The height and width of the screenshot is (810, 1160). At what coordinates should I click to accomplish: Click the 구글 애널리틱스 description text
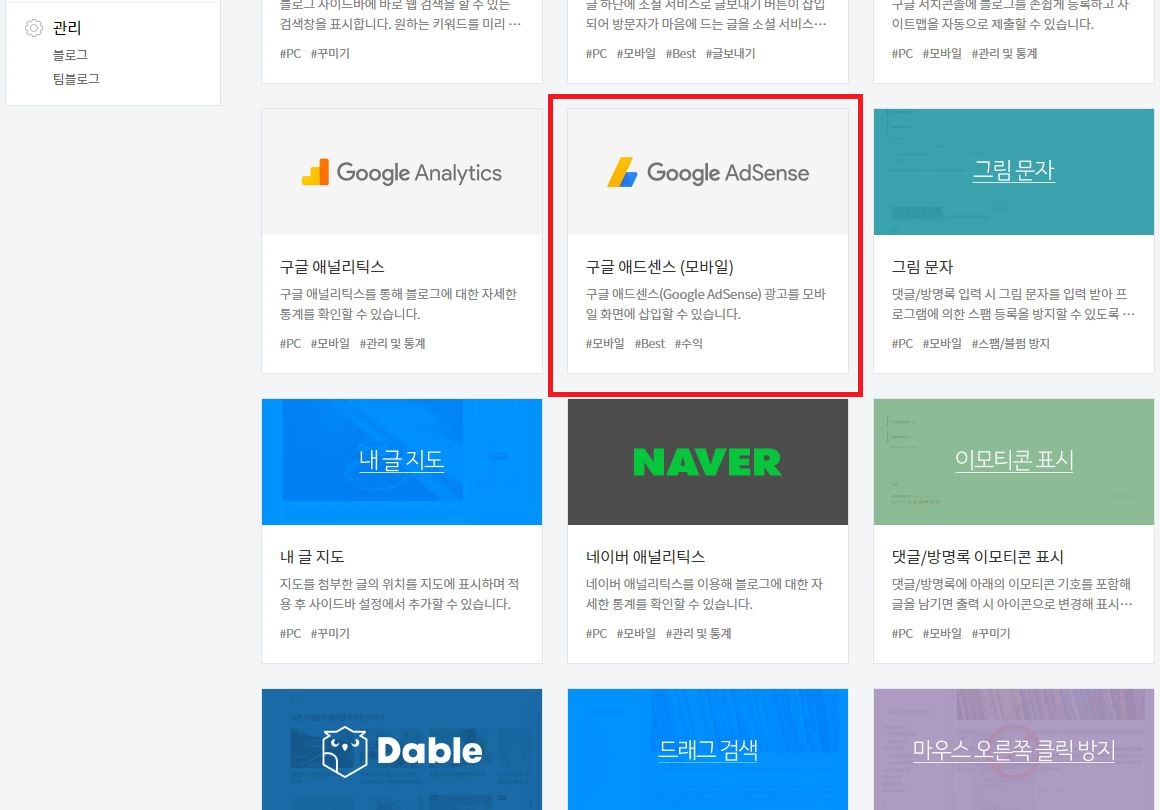pos(398,304)
